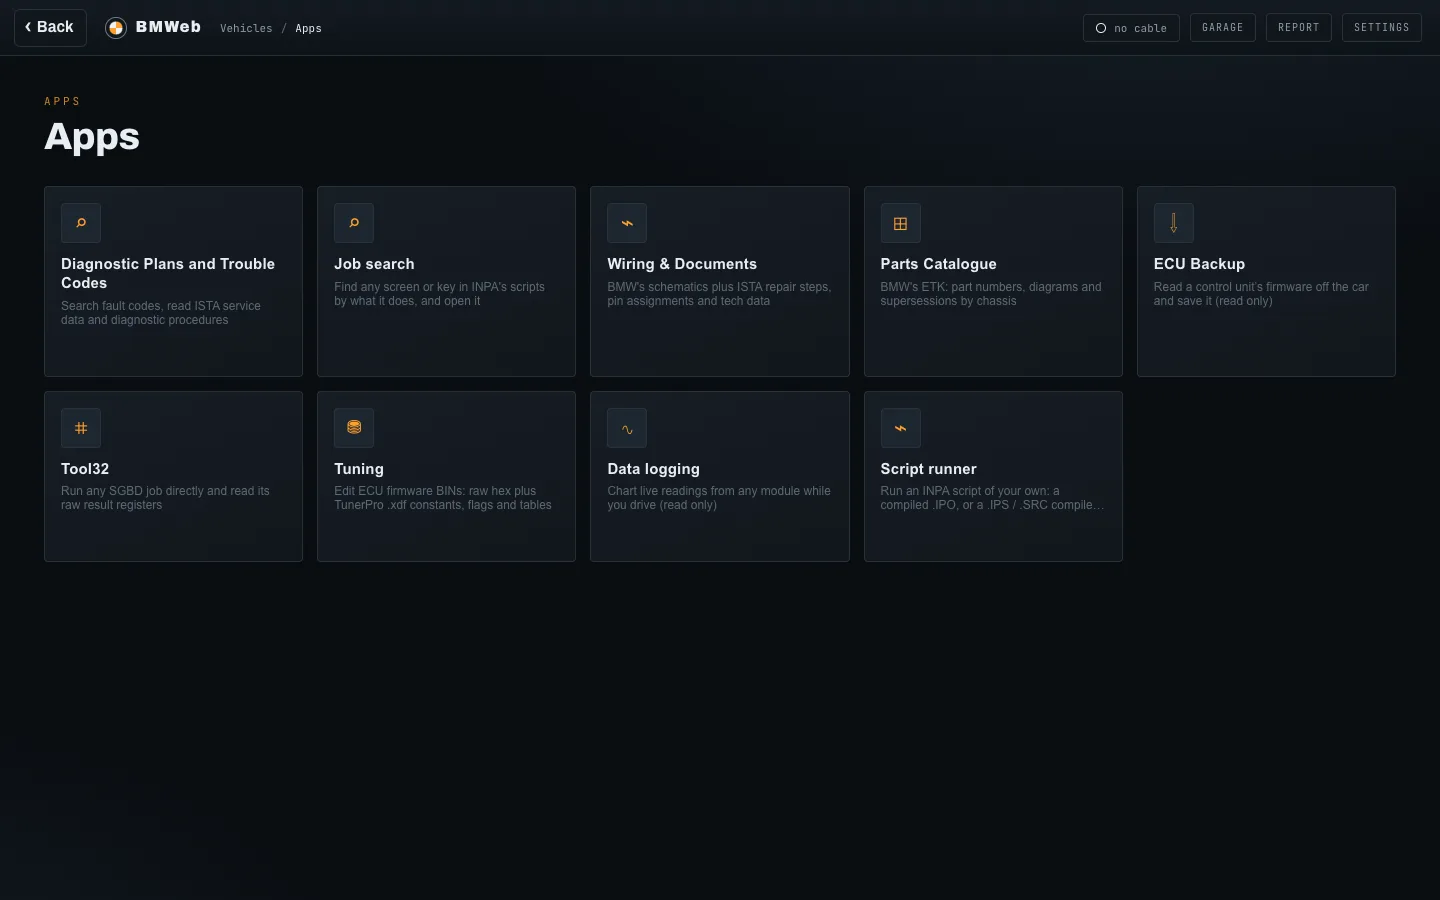The width and height of the screenshot is (1440, 900).
Task: Launch the Tuning app title
Action: click(359, 469)
